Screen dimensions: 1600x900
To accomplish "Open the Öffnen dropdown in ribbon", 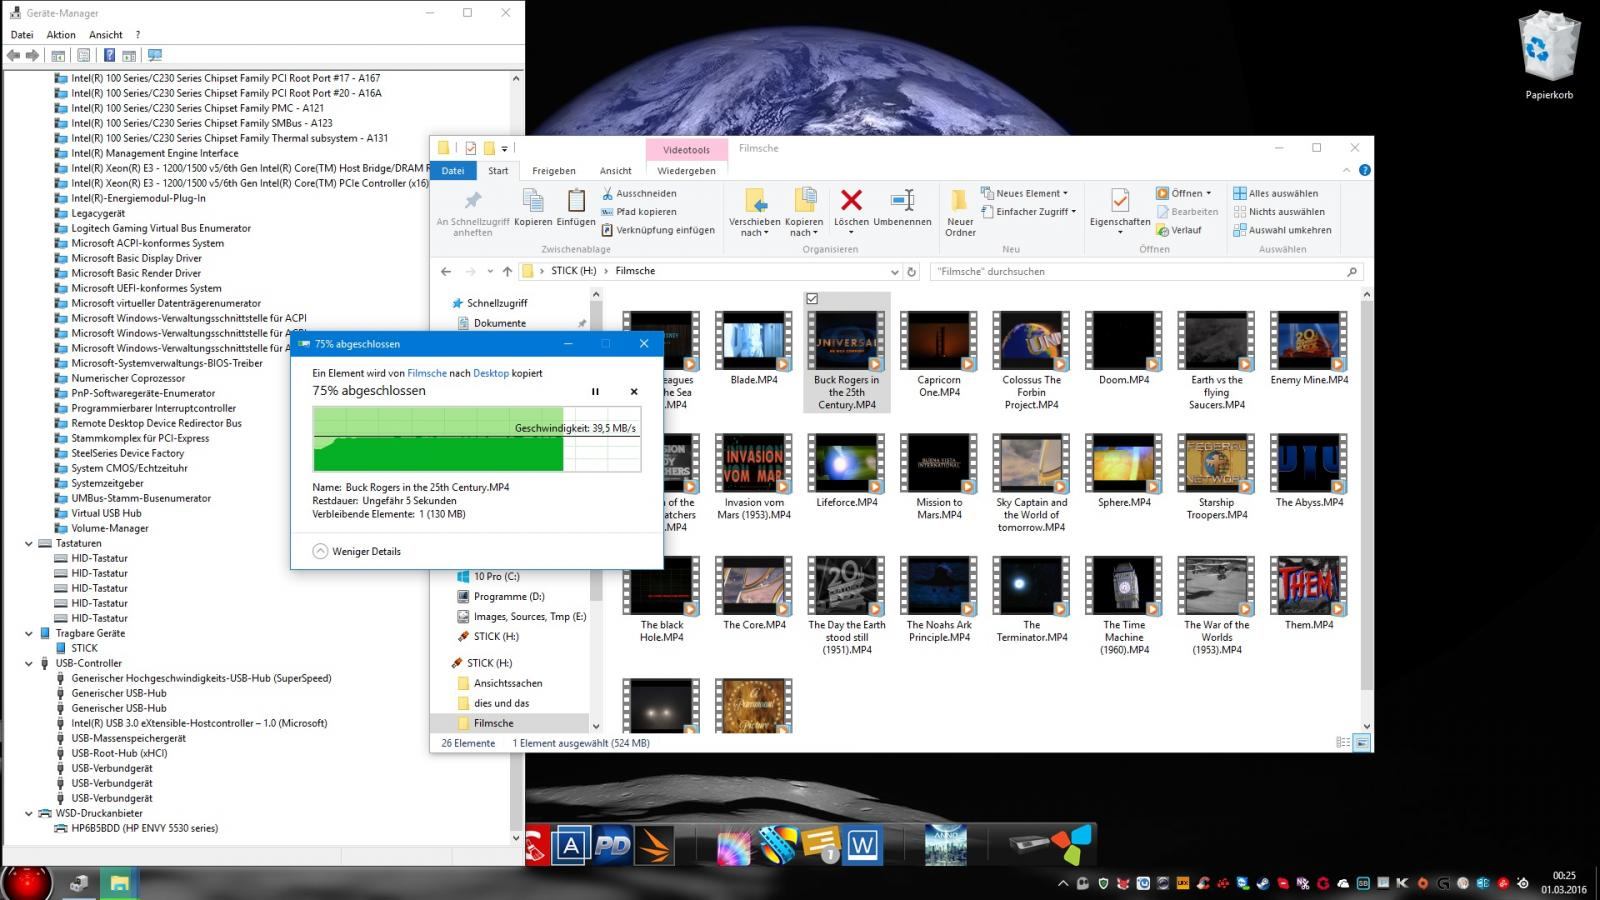I will click(x=1184, y=193).
